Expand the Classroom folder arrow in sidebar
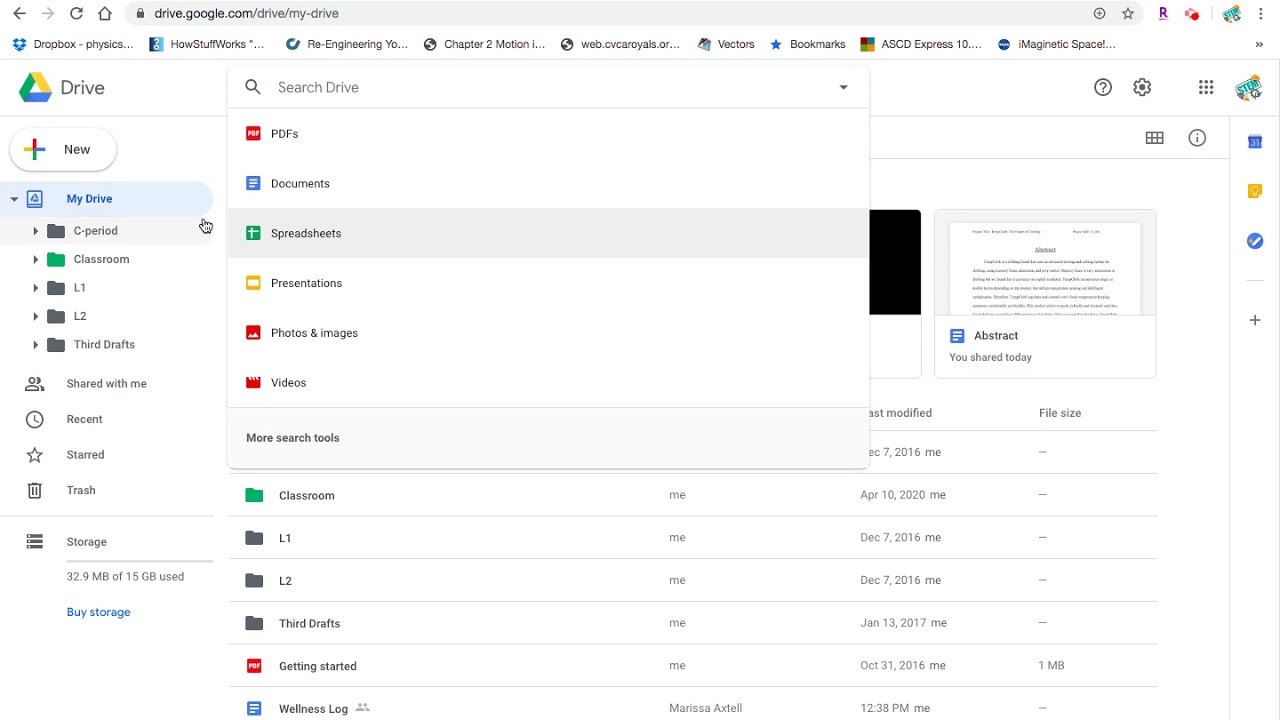 35,259
